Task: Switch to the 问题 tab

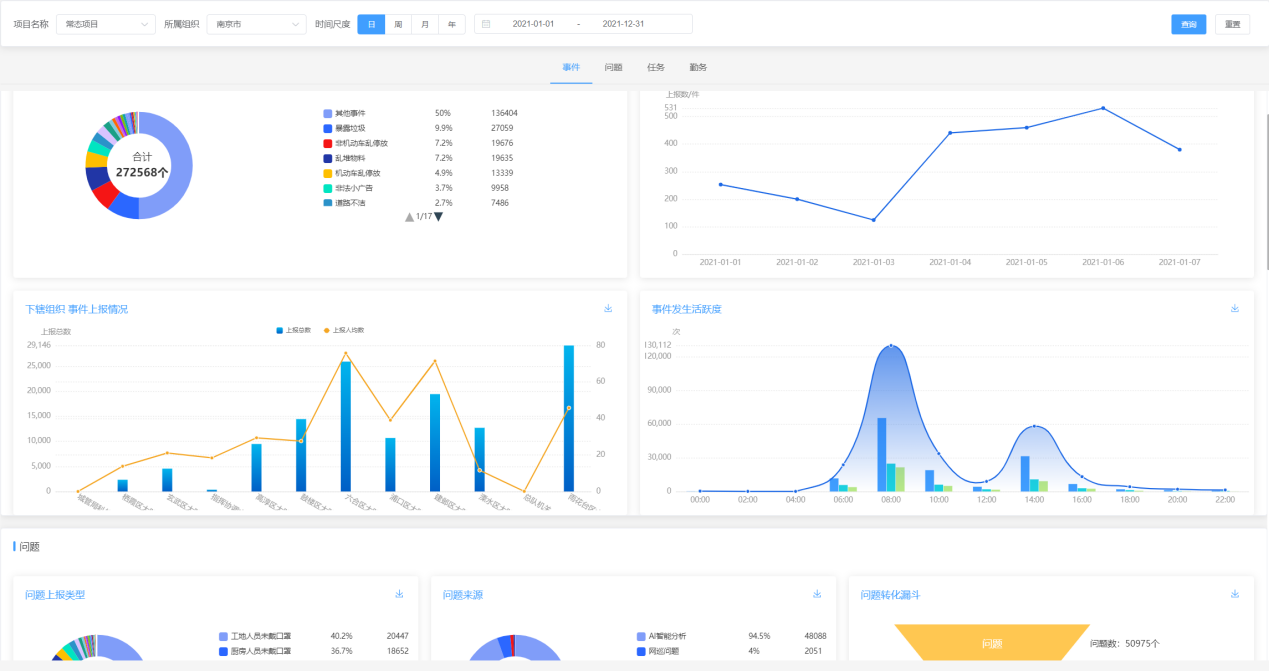Action: click(613, 67)
